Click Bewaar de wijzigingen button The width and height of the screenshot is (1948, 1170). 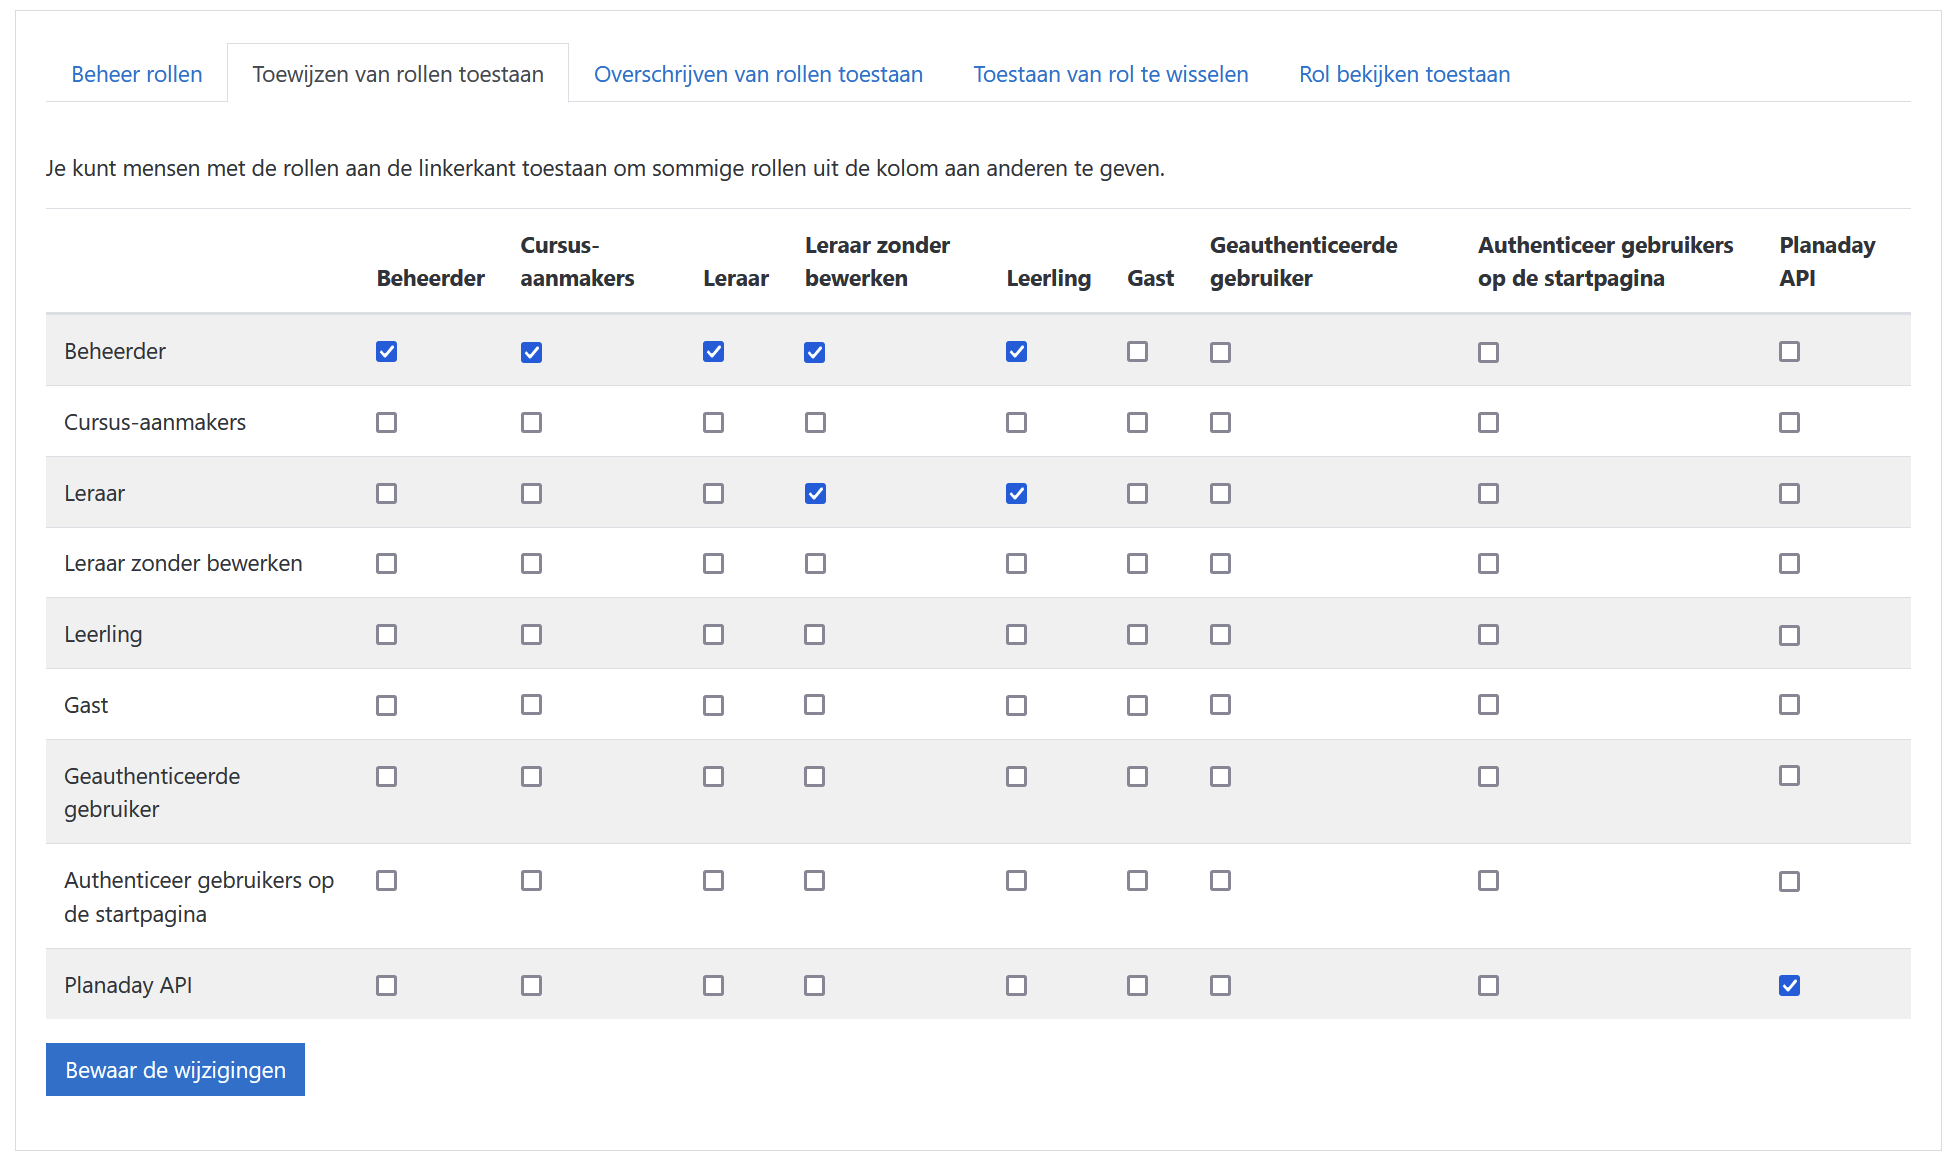tap(175, 1070)
